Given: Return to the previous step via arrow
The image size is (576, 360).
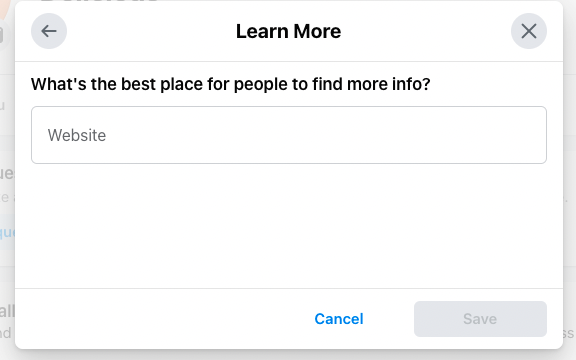Looking at the screenshot, I should pos(49,31).
